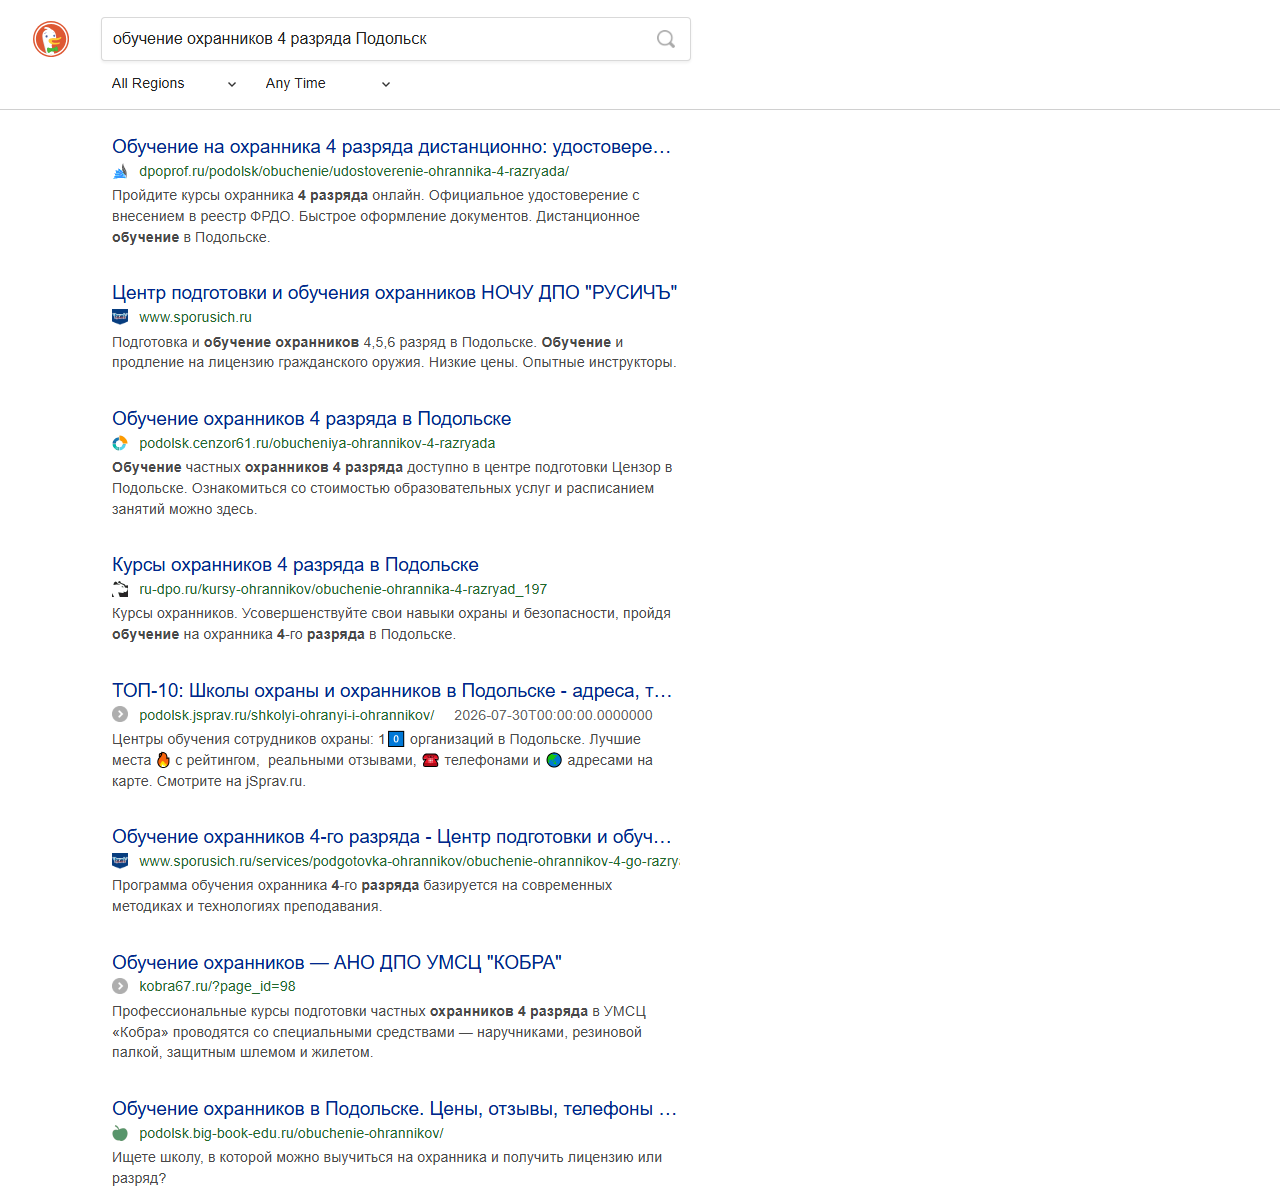Open 'Обучение охранников 4 разряда в Подольске' result

point(312,419)
